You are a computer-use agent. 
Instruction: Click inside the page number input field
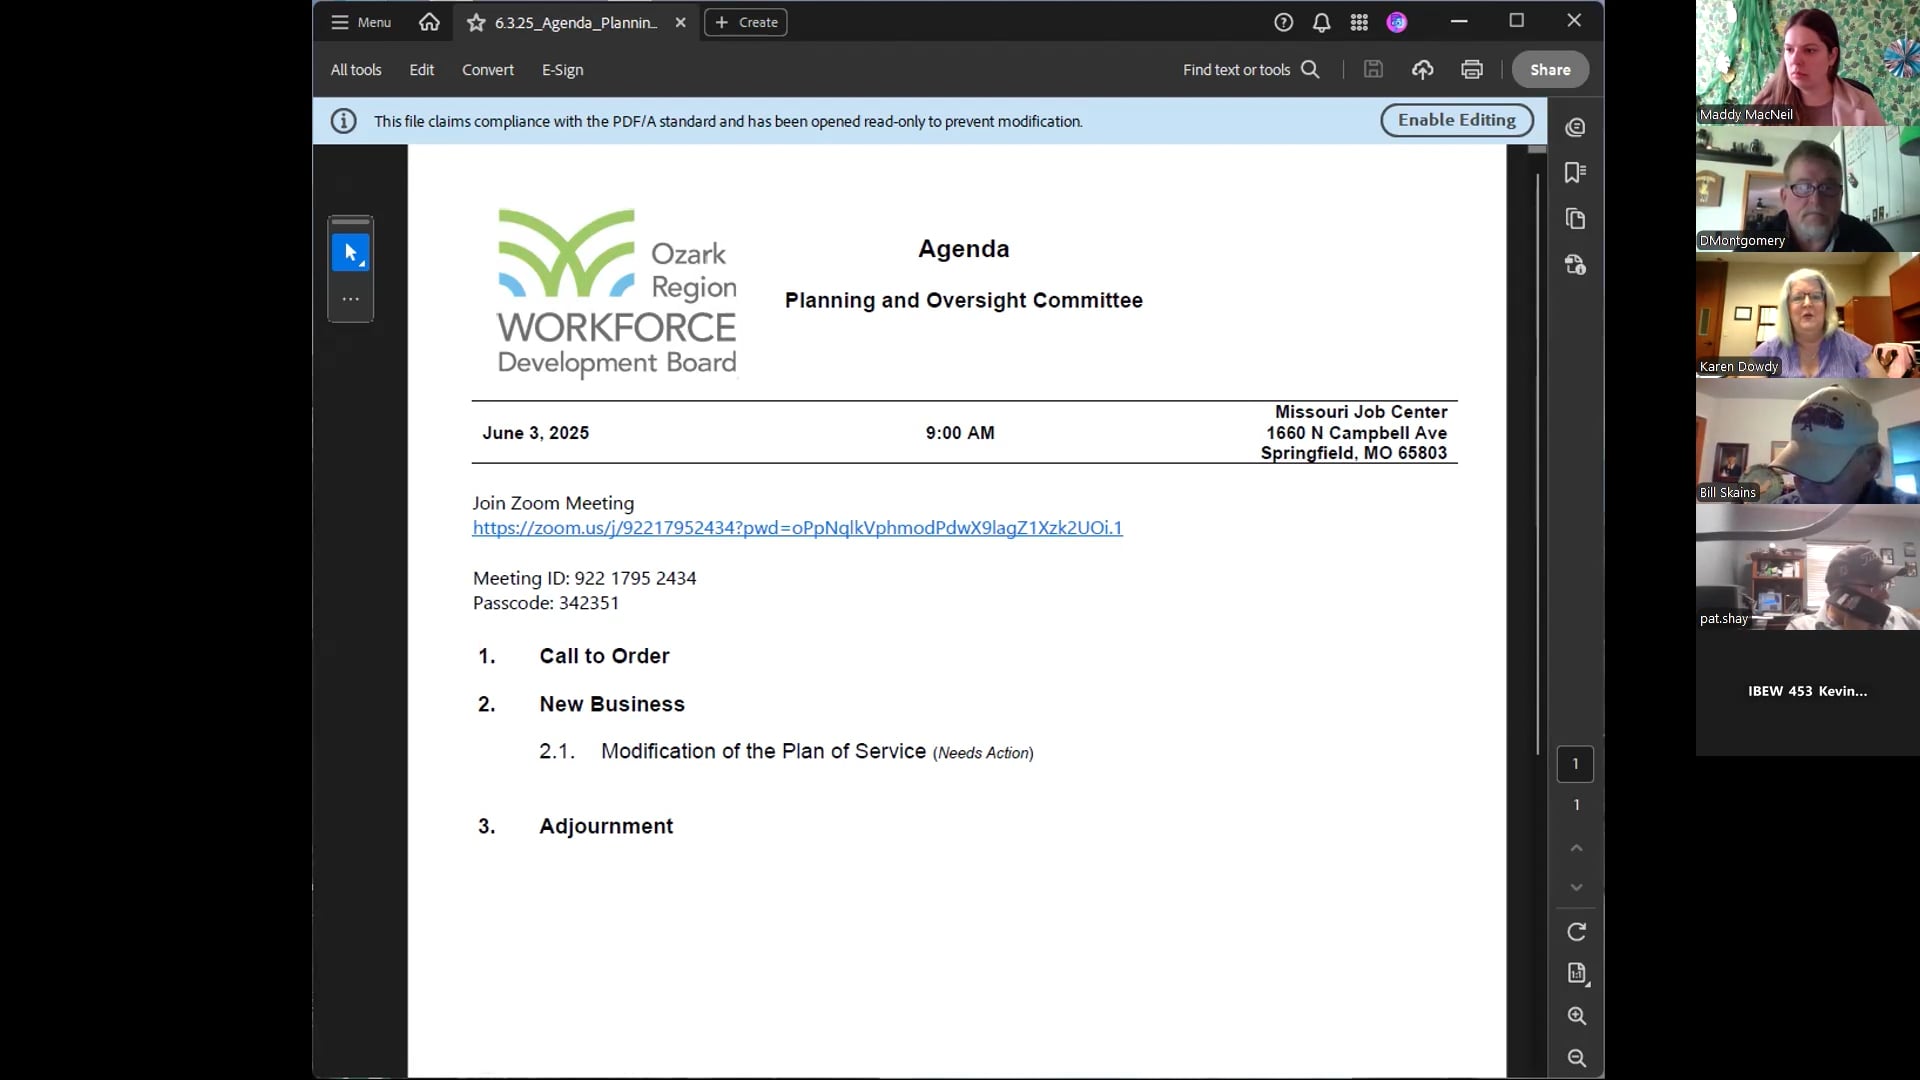(1575, 763)
